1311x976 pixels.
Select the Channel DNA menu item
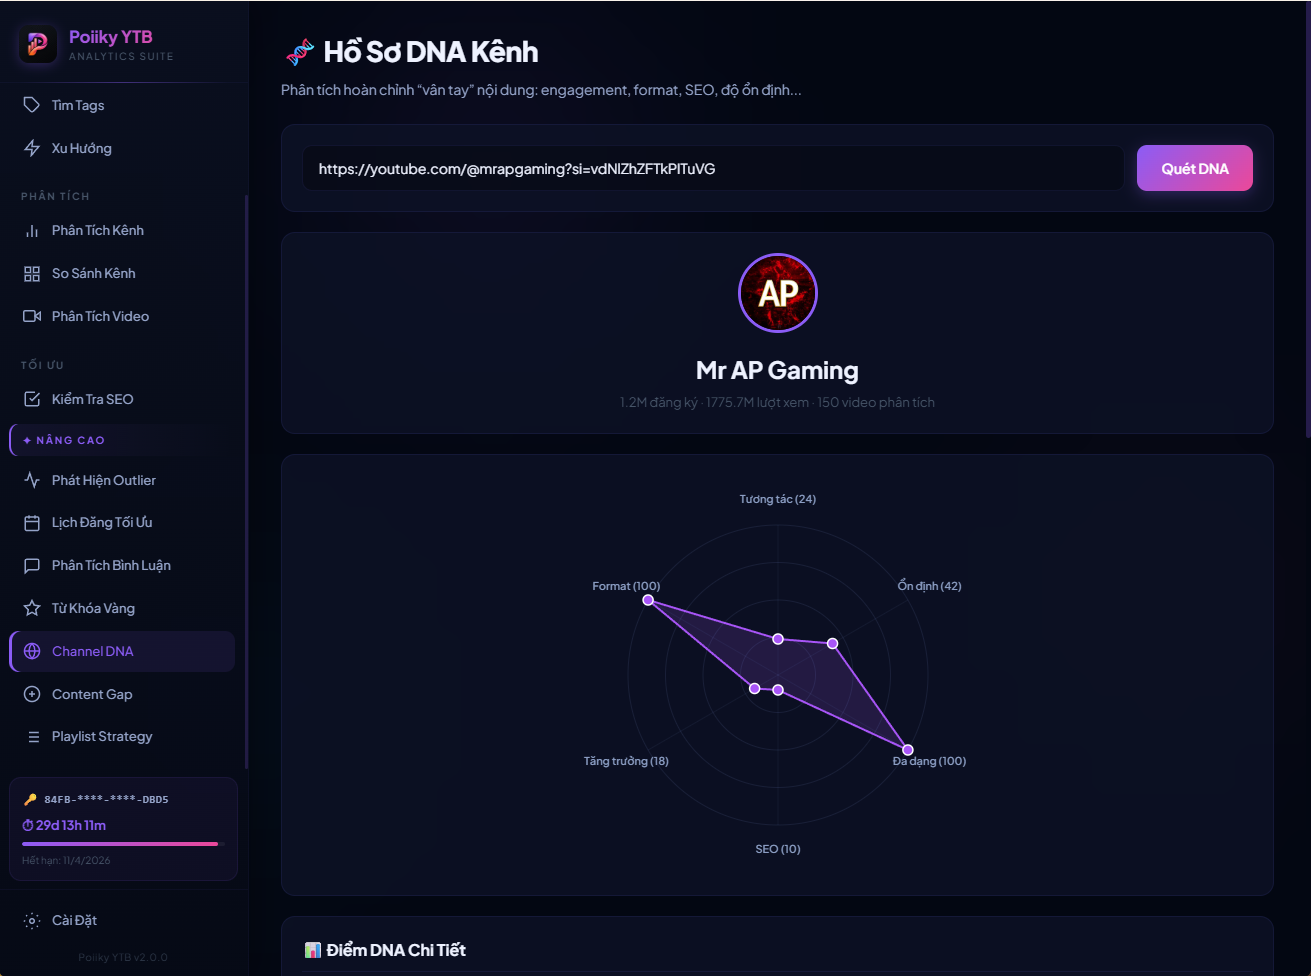click(x=122, y=651)
